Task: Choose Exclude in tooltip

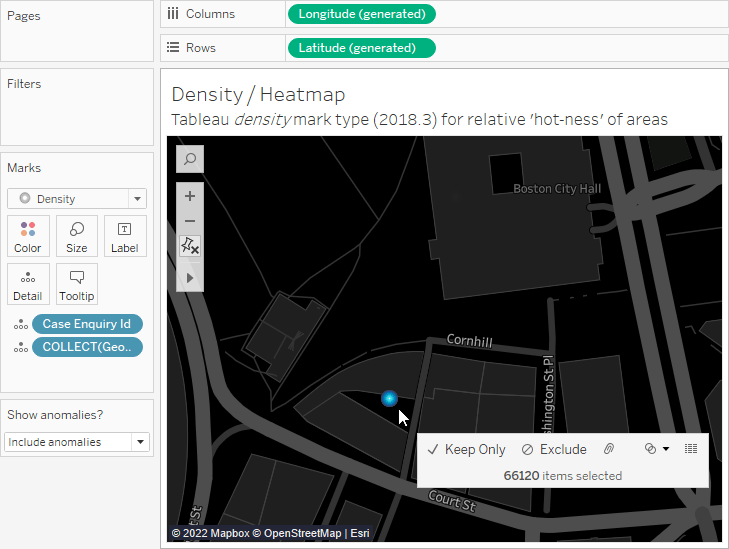Action: 554,450
